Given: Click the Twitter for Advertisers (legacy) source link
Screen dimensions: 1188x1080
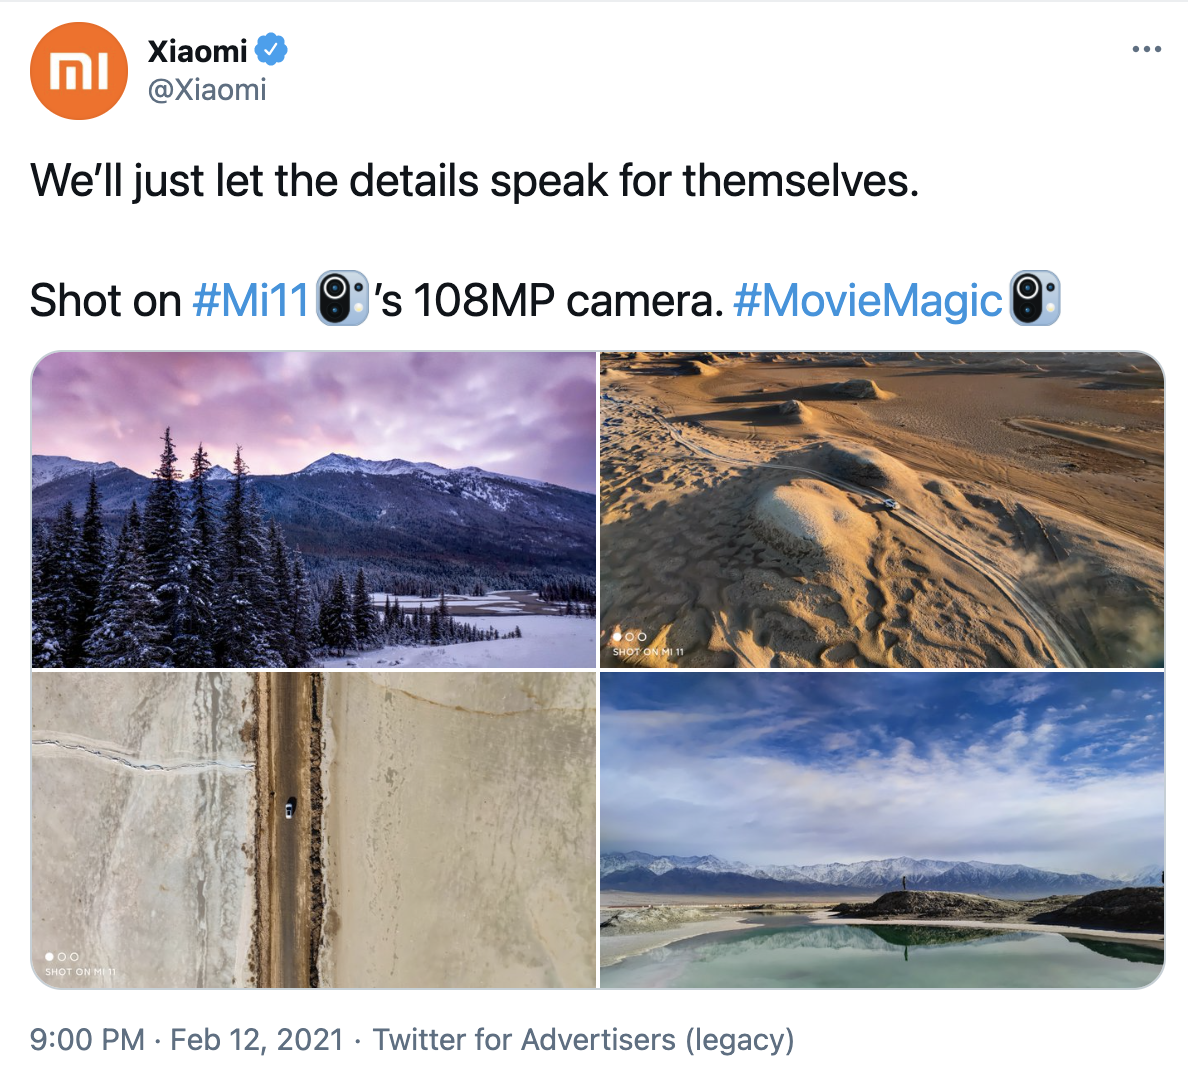Looking at the screenshot, I should point(583,1040).
